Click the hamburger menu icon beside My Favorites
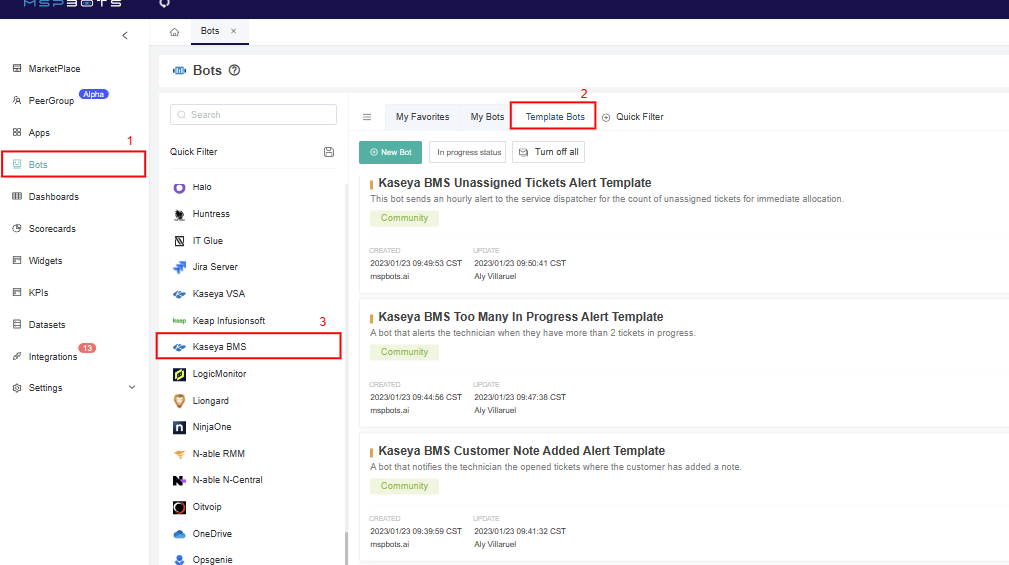 click(x=367, y=117)
